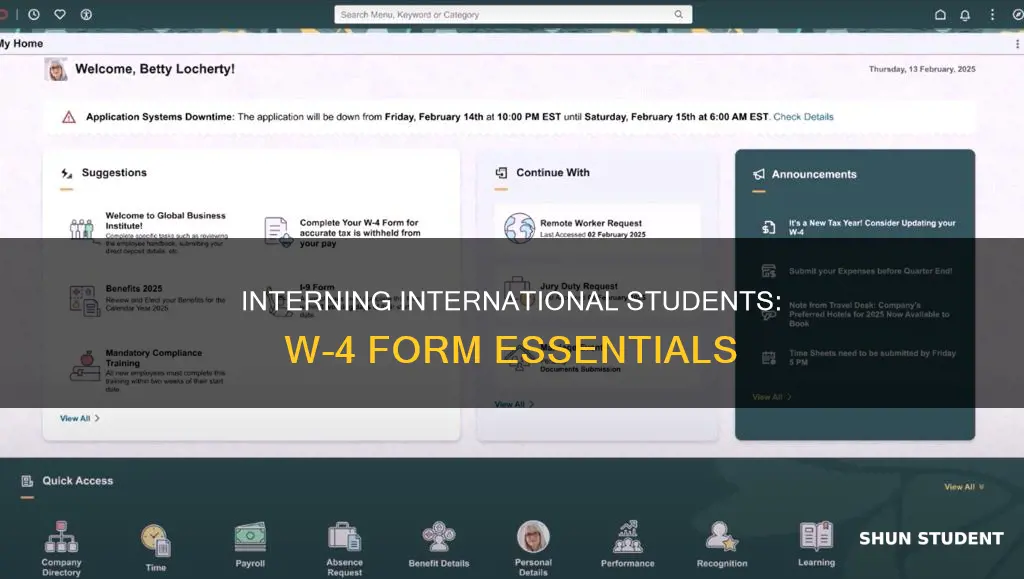Open Company Directory quick access
The width and height of the screenshot is (1024, 579).
(61, 548)
